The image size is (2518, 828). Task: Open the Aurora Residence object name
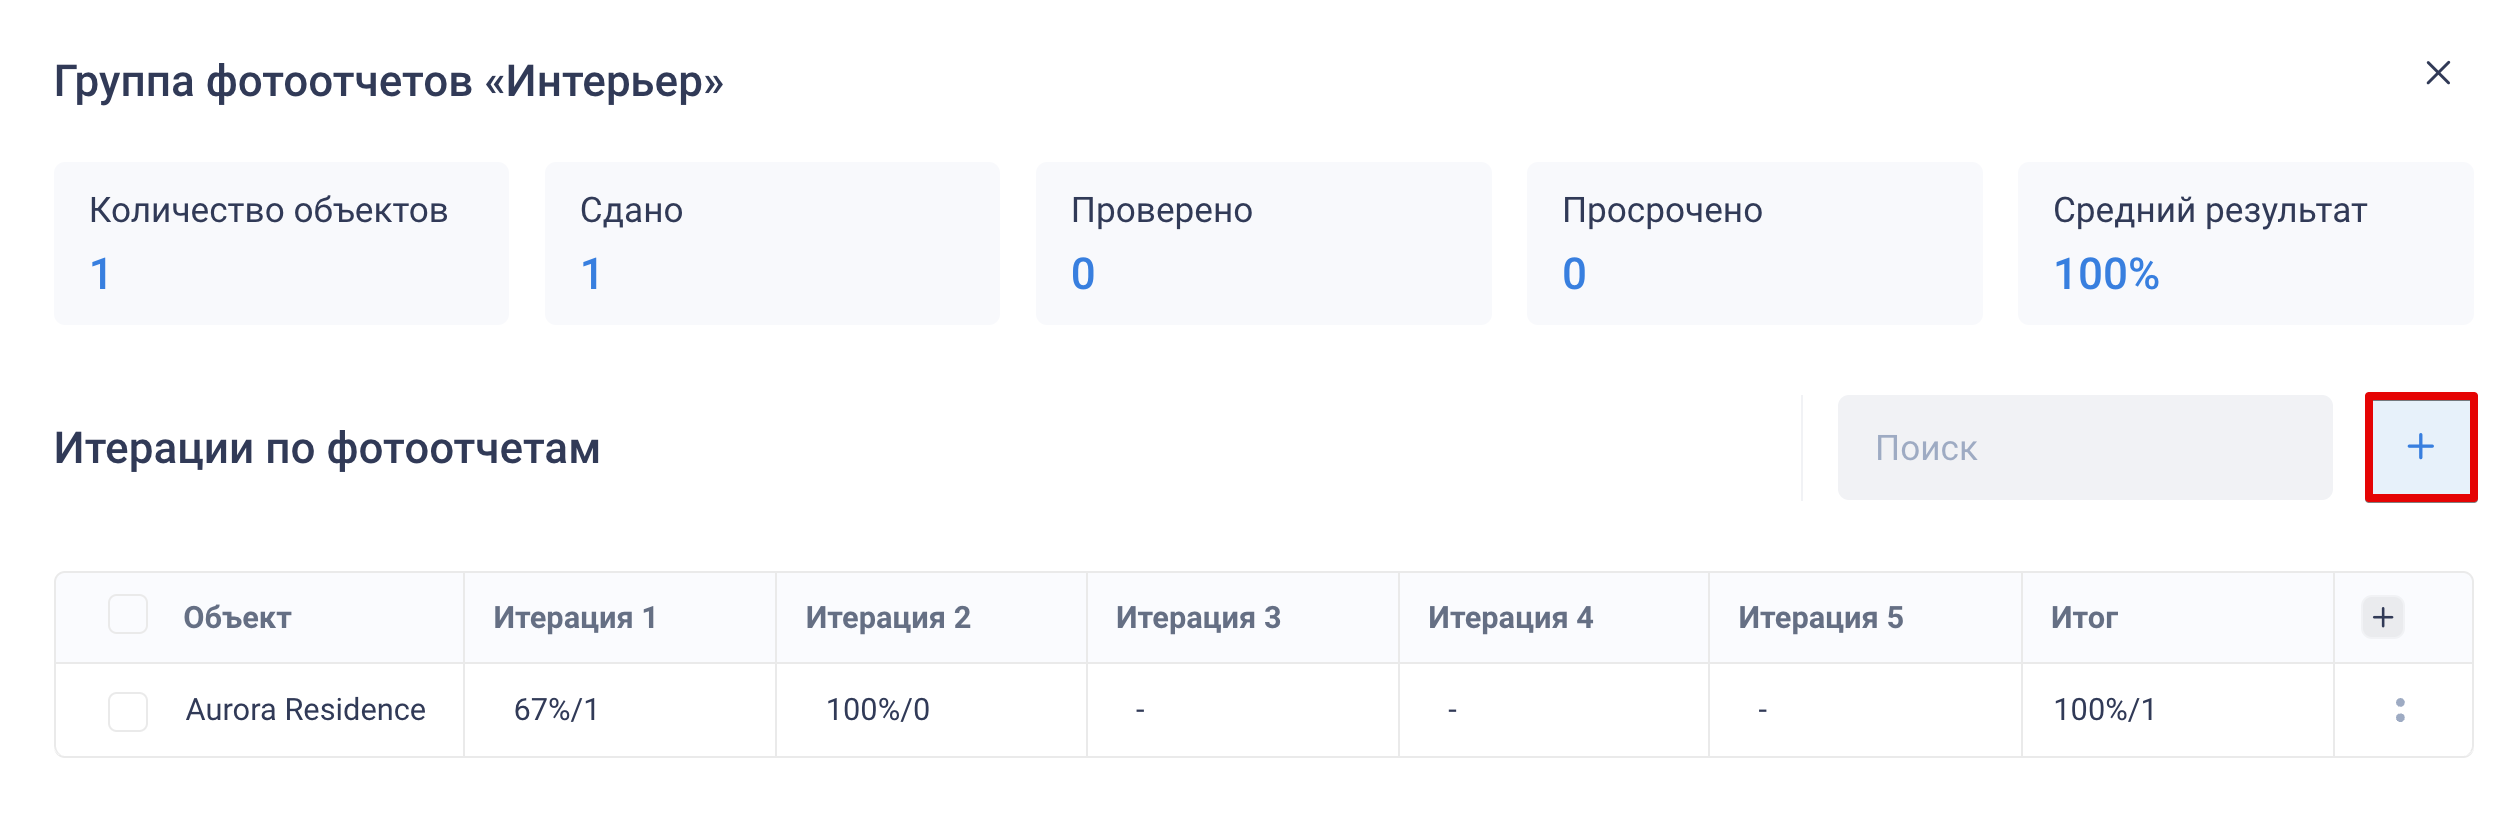[305, 710]
